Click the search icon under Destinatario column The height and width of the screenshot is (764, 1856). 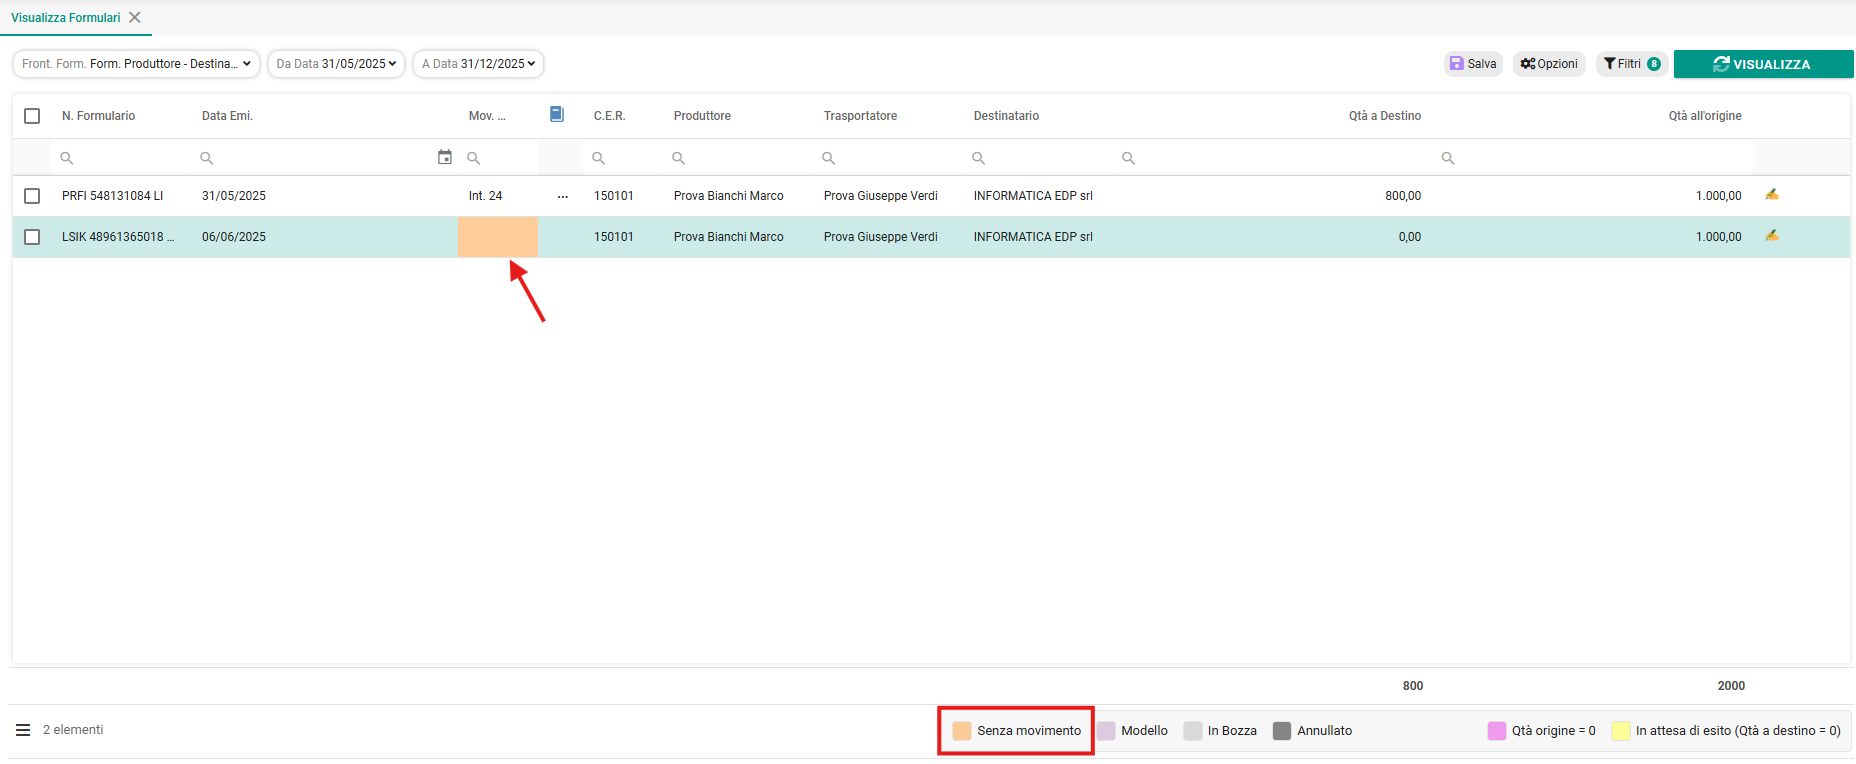click(979, 158)
